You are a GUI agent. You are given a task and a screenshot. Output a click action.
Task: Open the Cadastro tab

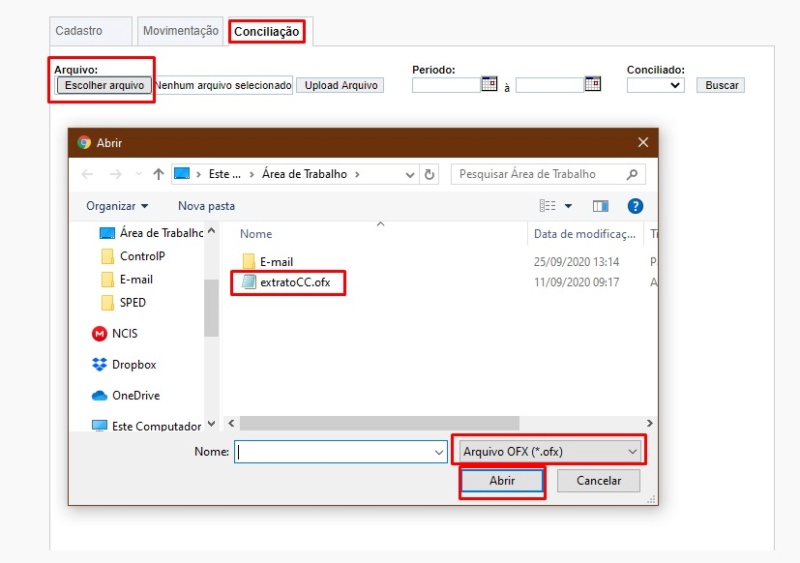(90, 31)
